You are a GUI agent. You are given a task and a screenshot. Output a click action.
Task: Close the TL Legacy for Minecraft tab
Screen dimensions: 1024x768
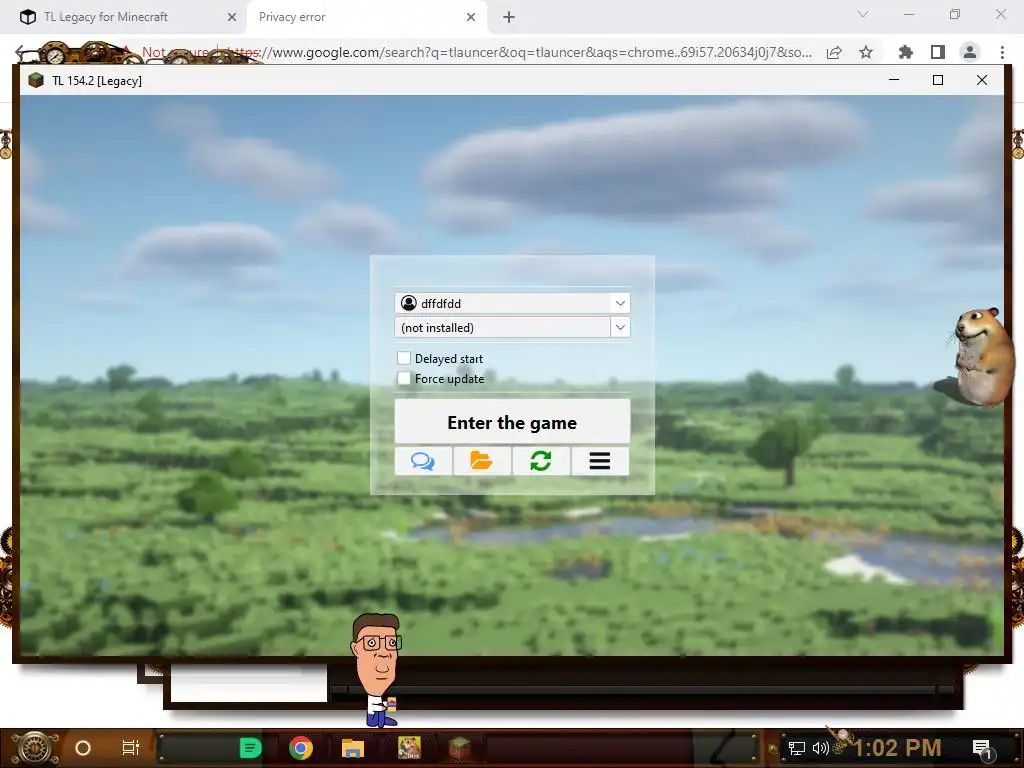pos(232,17)
